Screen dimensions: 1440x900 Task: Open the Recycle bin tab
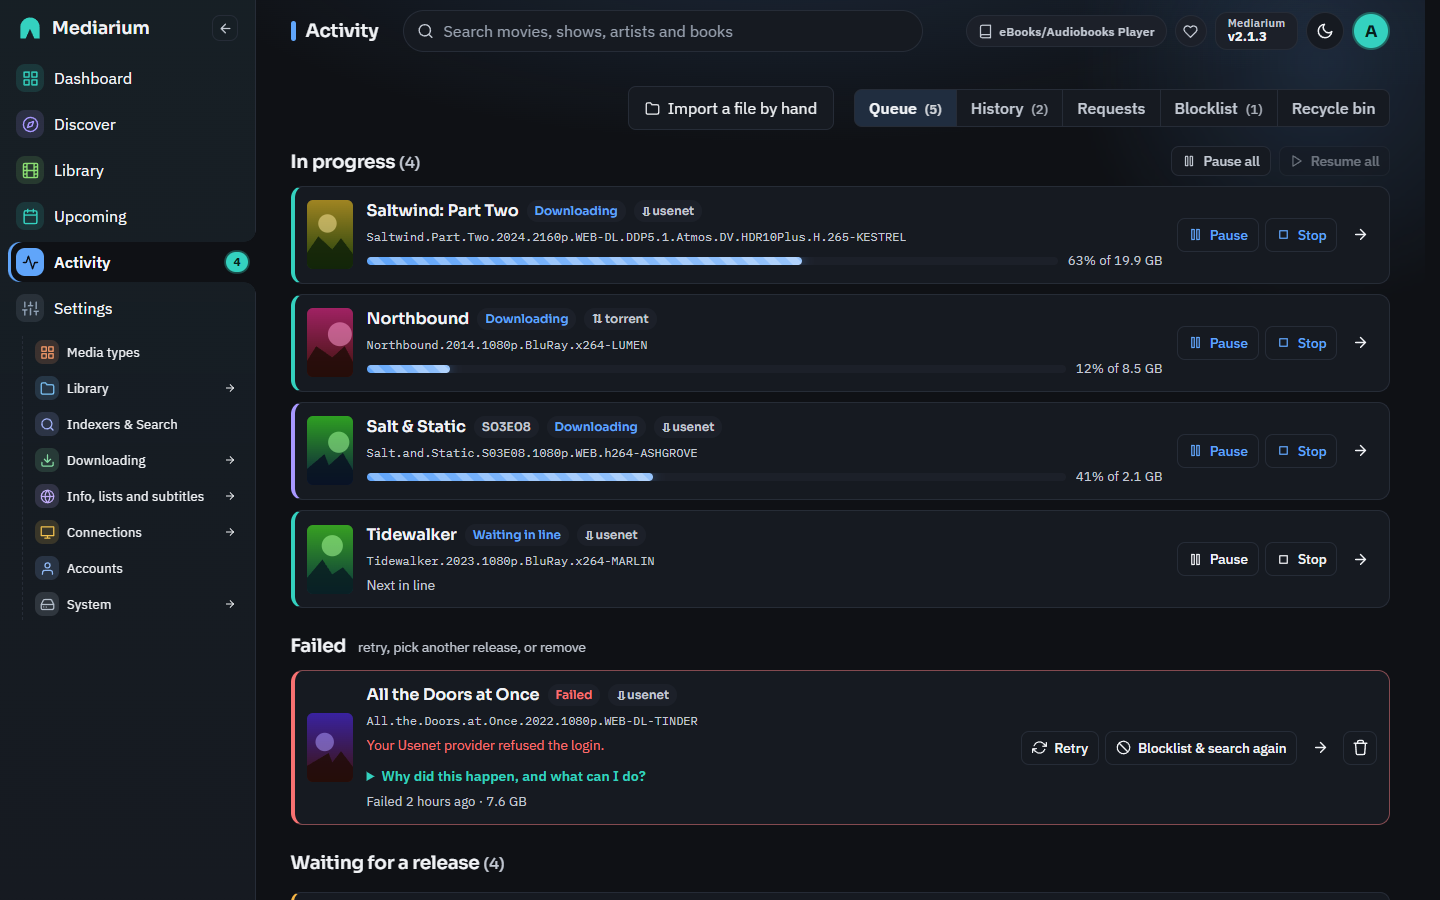[x=1333, y=108]
